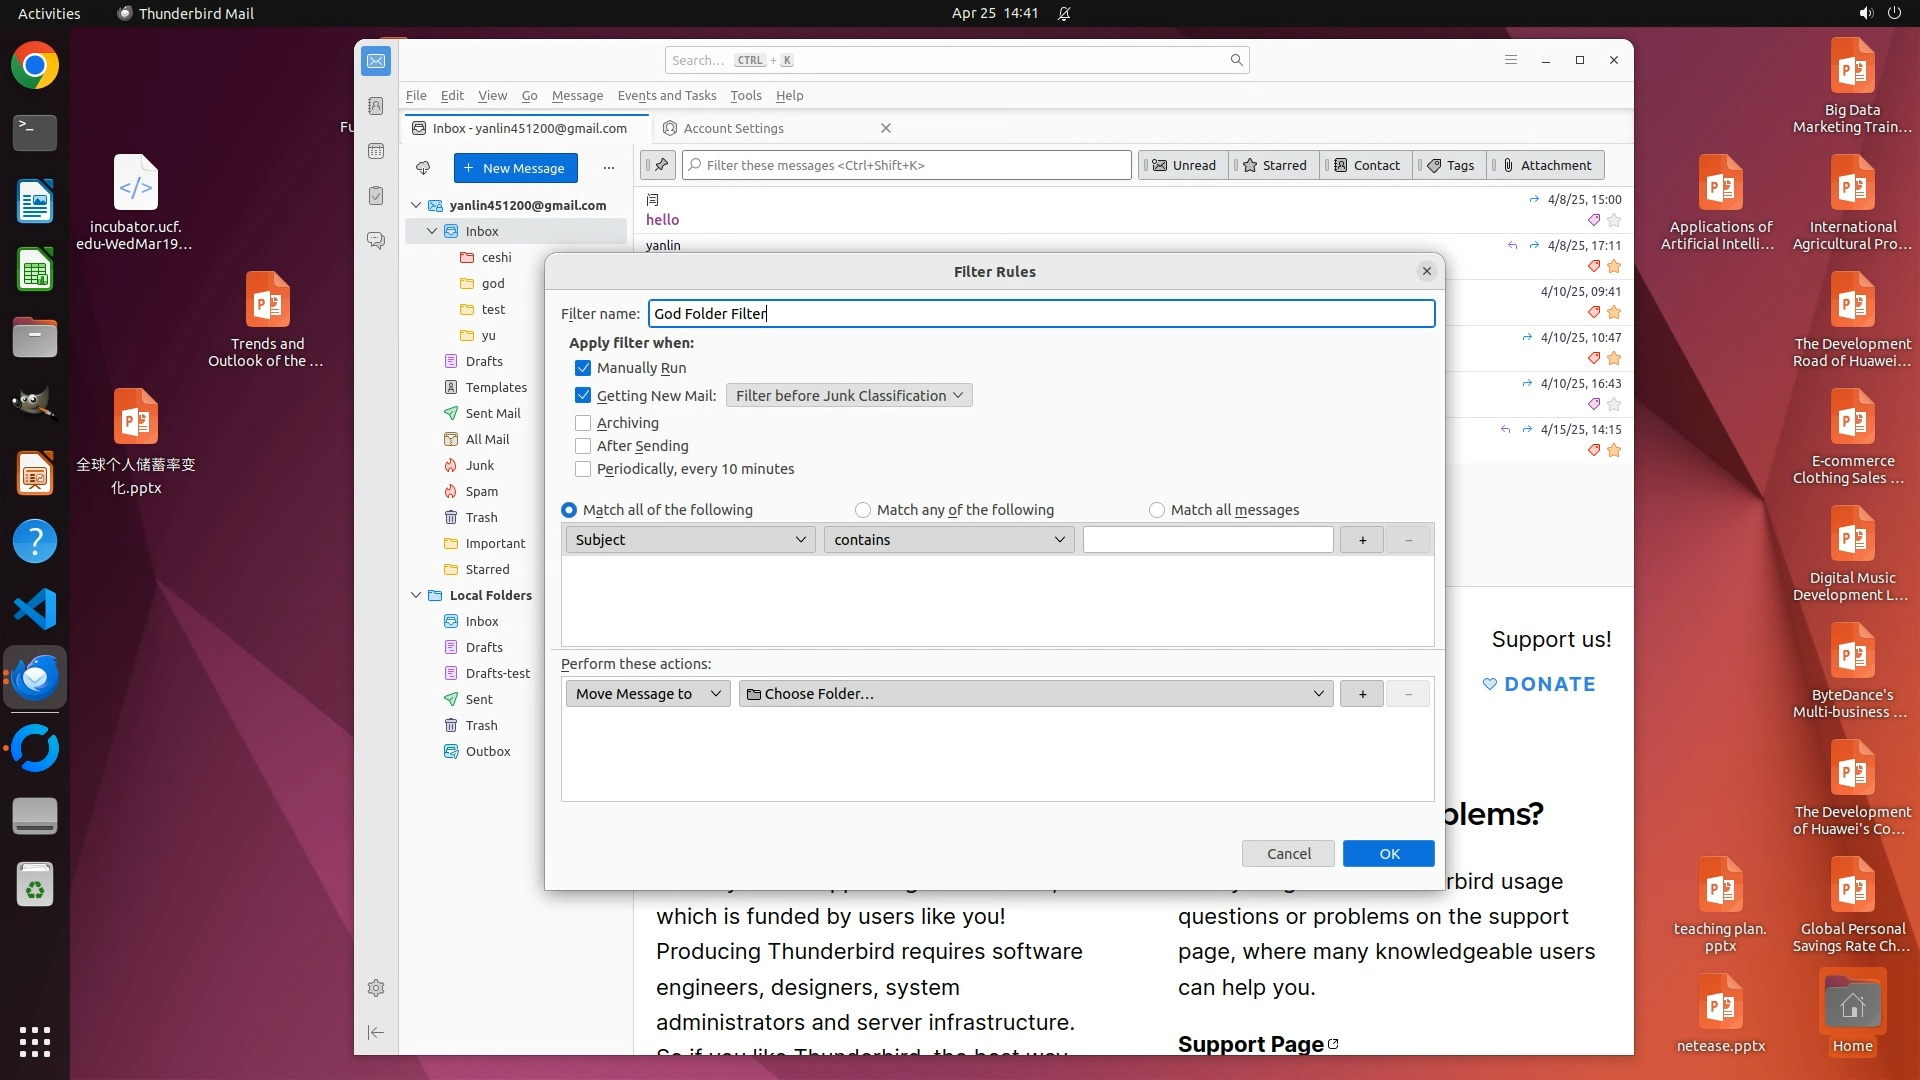
Task: Launch Visual Studio Code from dock
Action: pyautogui.click(x=35, y=609)
